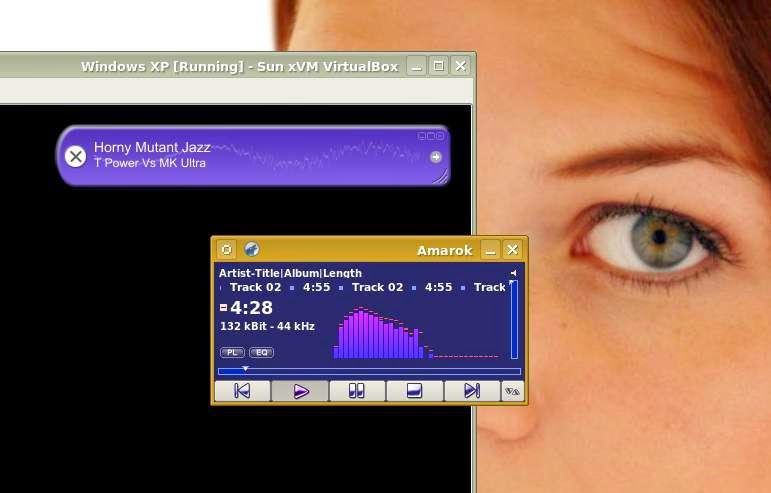Screen dimensions: 771x493
Task: Maximize the VirtualBox window
Action: pos(438,66)
